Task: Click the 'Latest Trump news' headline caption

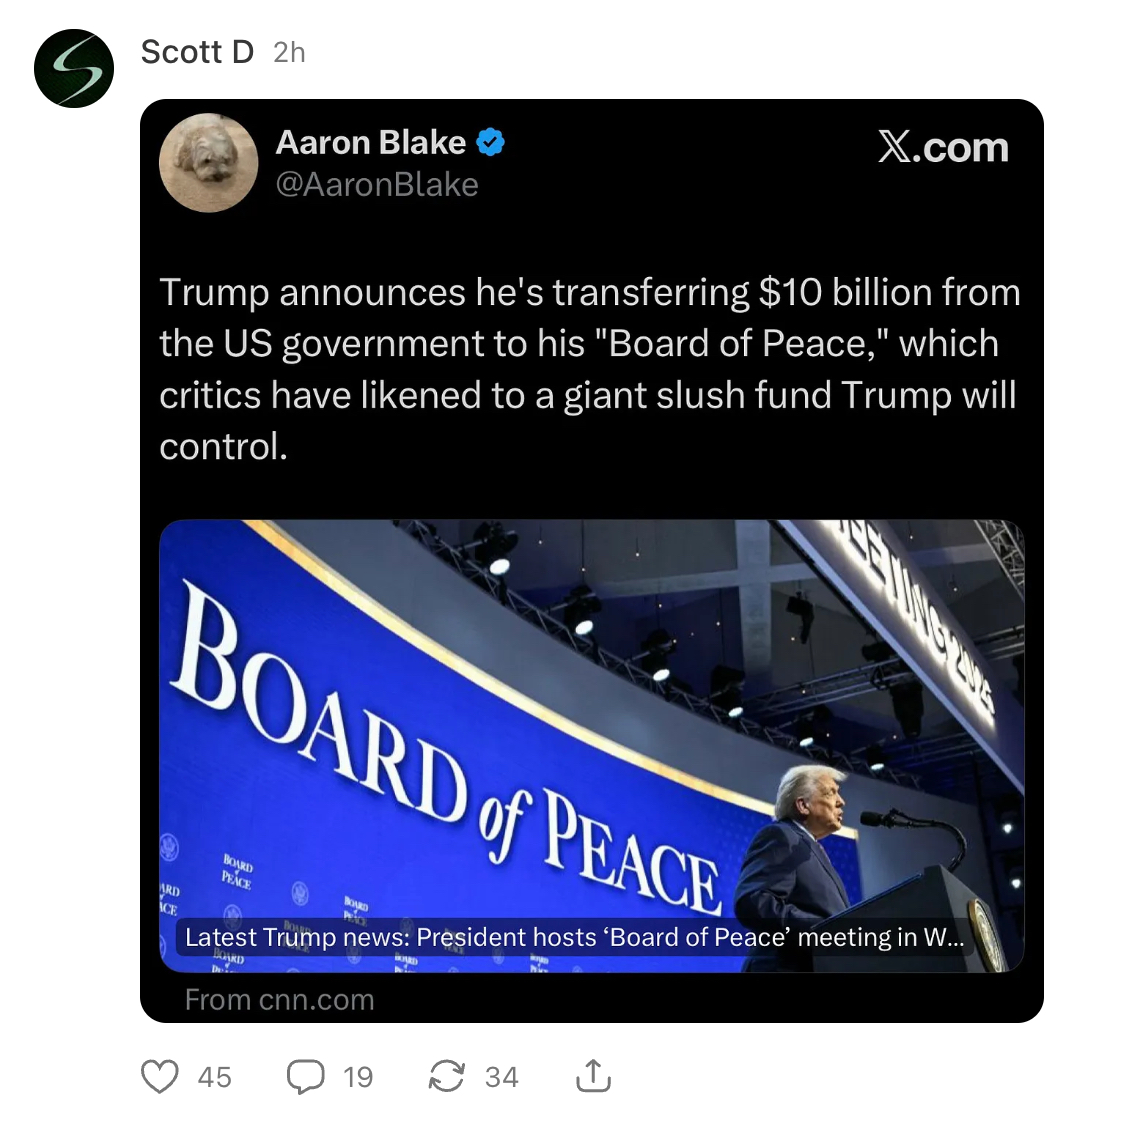Action: pos(574,937)
